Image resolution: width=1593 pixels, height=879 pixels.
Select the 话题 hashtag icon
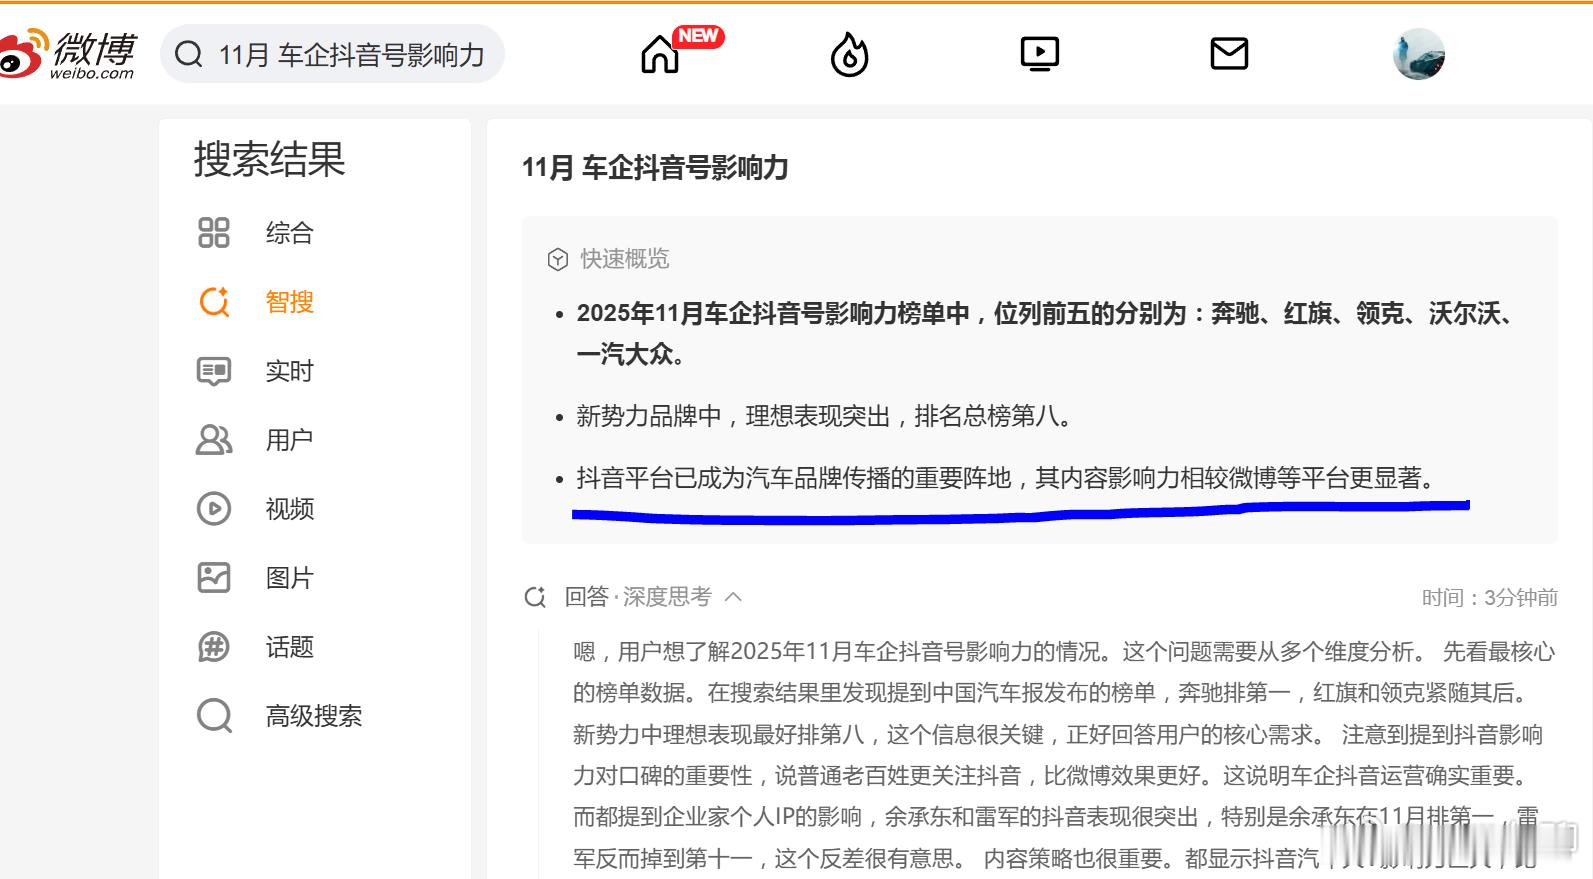(x=214, y=647)
